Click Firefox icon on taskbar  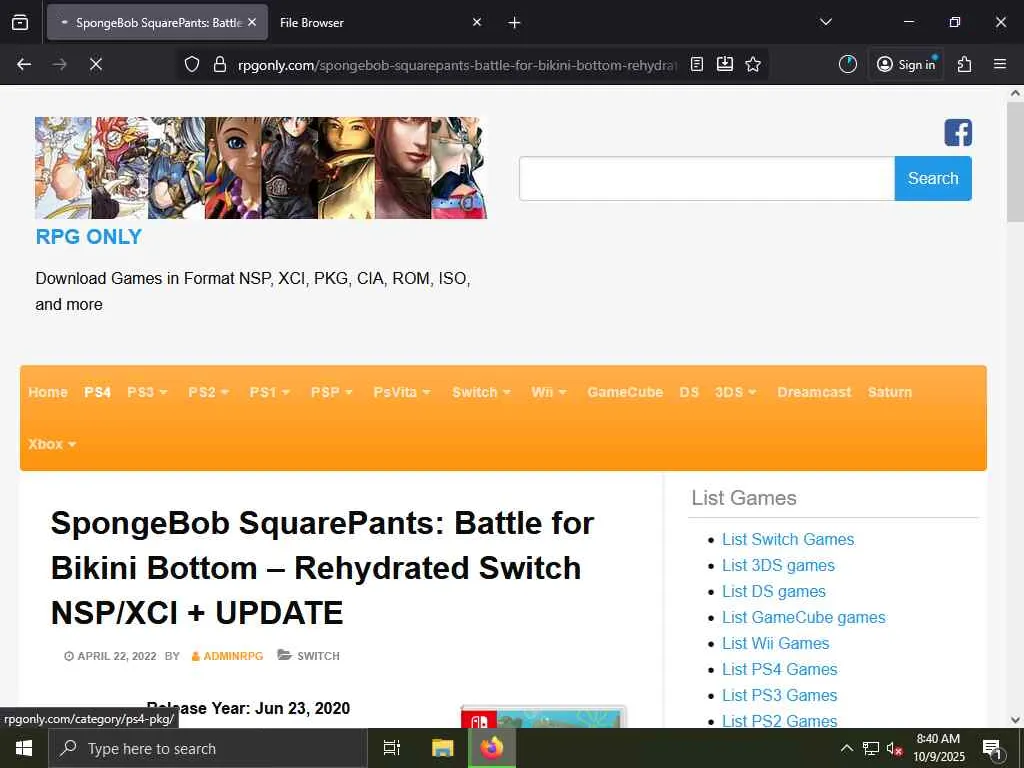pyautogui.click(x=492, y=748)
